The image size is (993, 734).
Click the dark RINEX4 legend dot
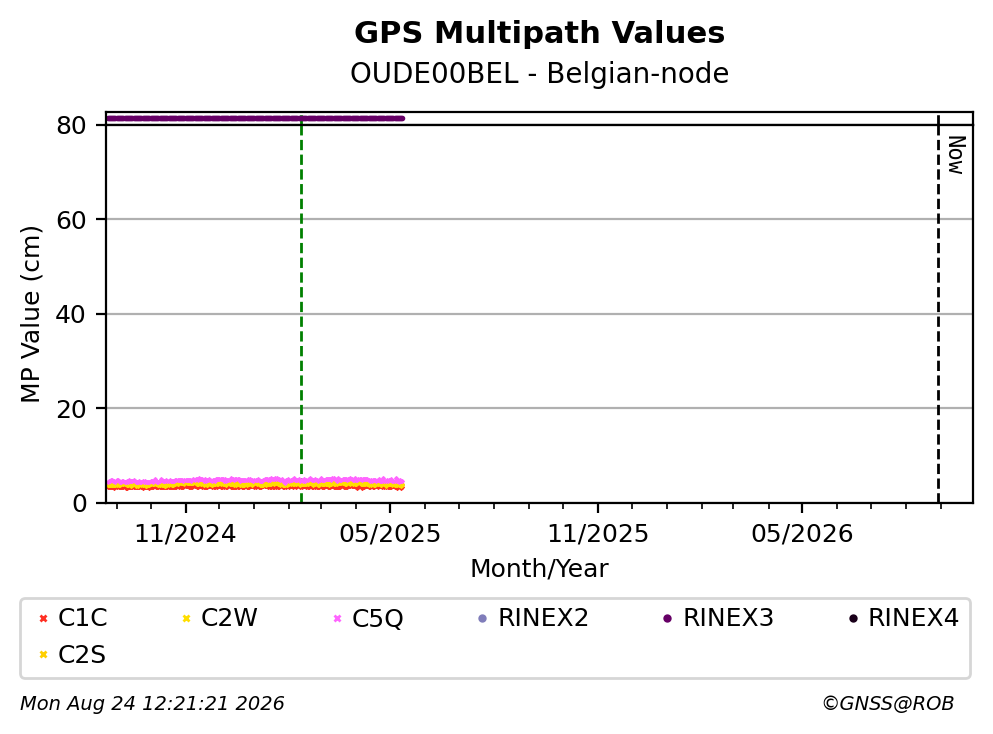853,618
